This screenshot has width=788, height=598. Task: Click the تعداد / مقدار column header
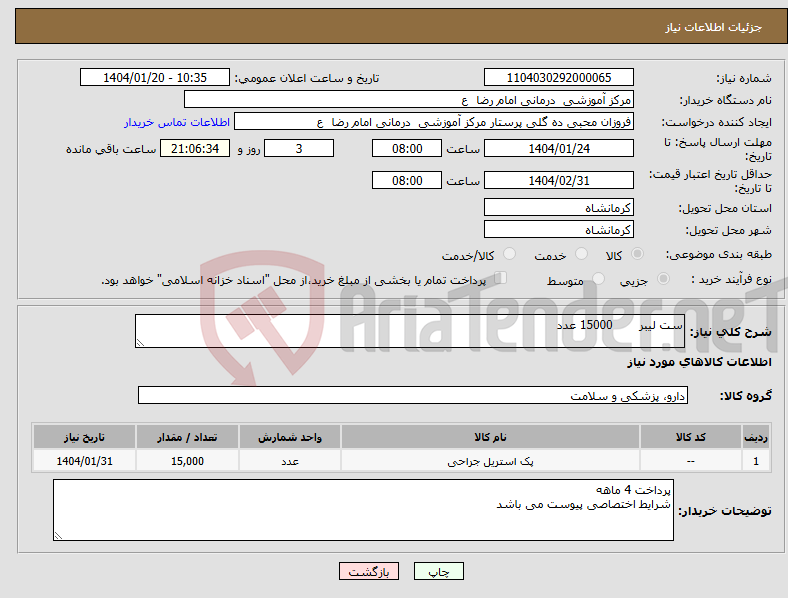(187, 437)
